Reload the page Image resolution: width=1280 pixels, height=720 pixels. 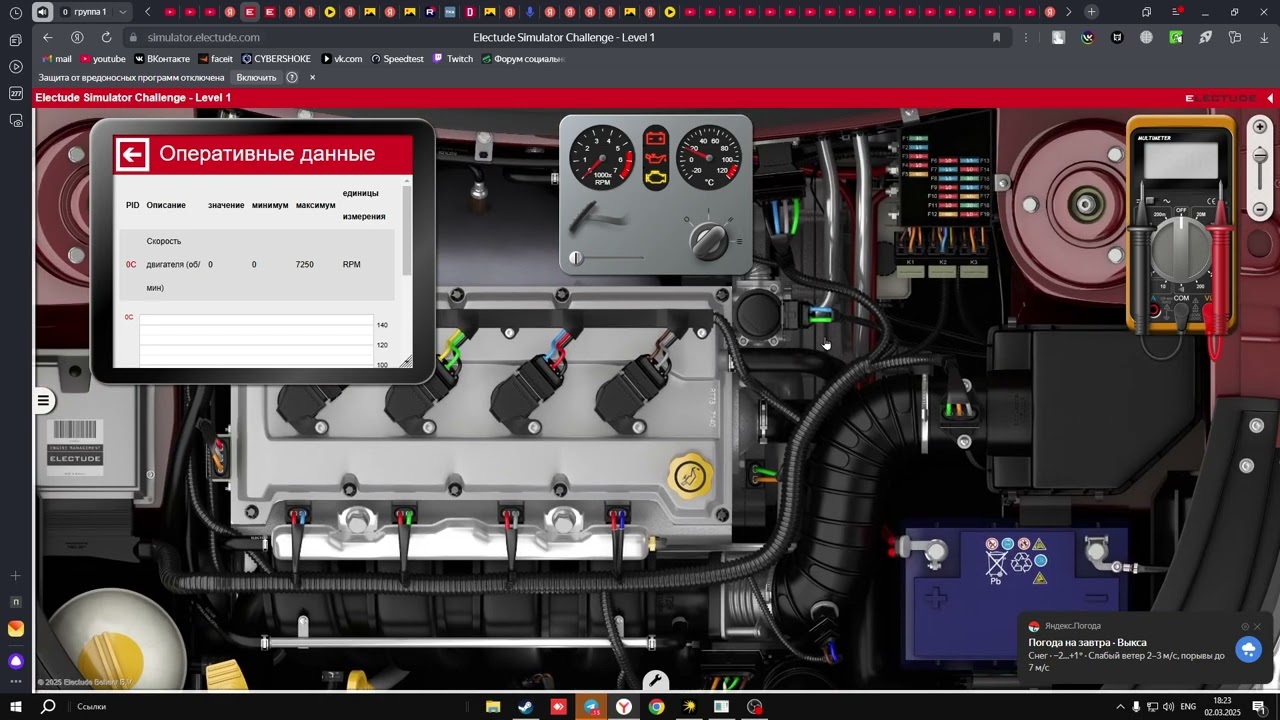click(x=106, y=37)
